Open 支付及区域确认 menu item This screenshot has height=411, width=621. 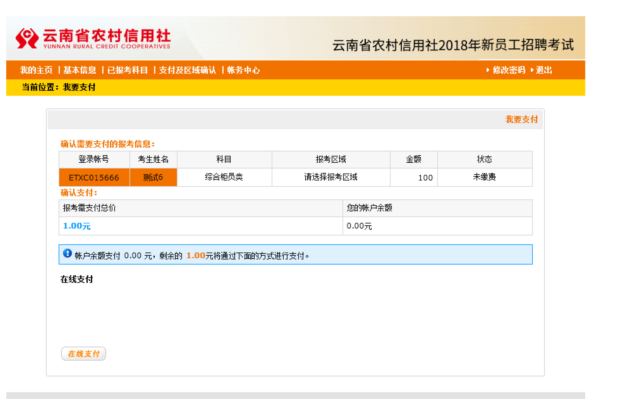click(x=187, y=70)
